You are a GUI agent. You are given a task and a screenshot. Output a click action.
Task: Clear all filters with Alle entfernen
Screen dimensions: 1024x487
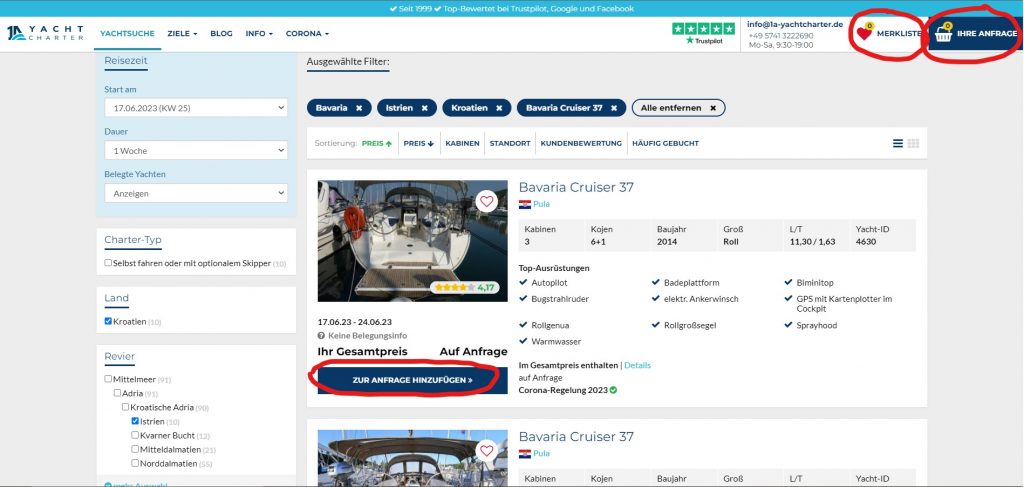[678, 107]
